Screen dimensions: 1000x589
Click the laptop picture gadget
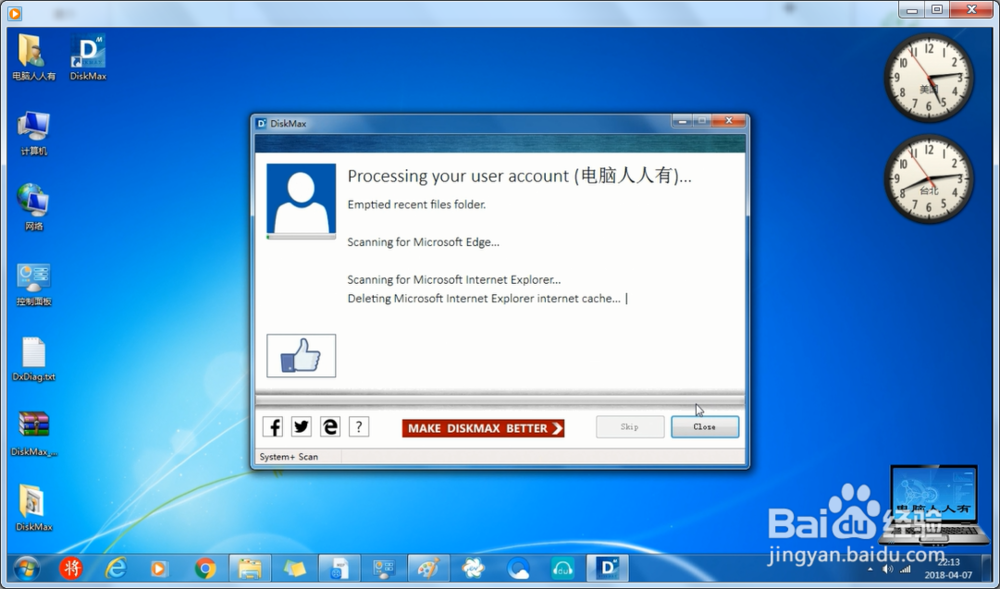[x=934, y=504]
